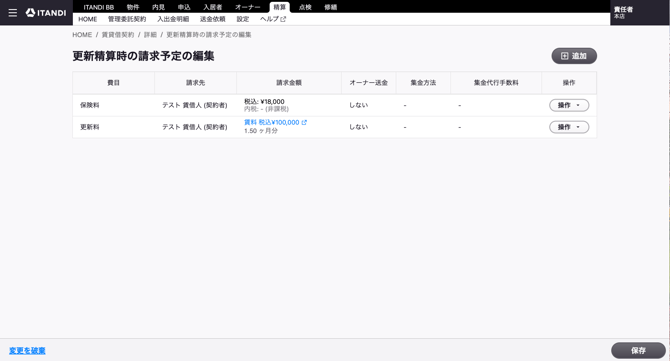The height and width of the screenshot is (361, 670).
Task: Switch to the 物件 tab
Action: coord(133,7)
